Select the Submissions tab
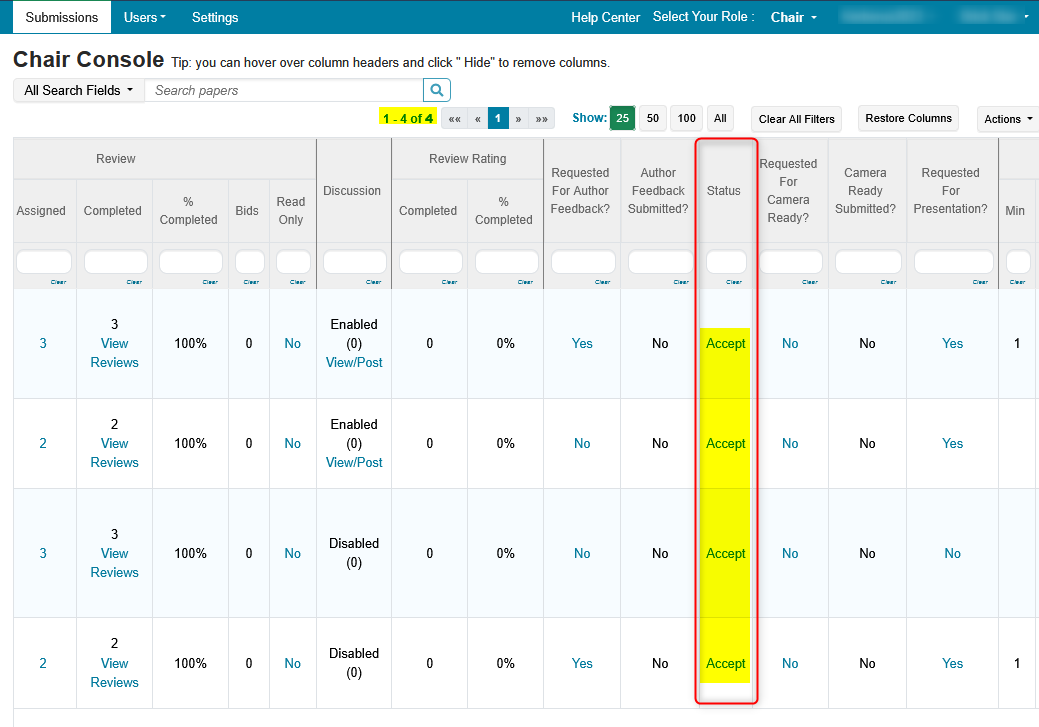 [x=62, y=17]
